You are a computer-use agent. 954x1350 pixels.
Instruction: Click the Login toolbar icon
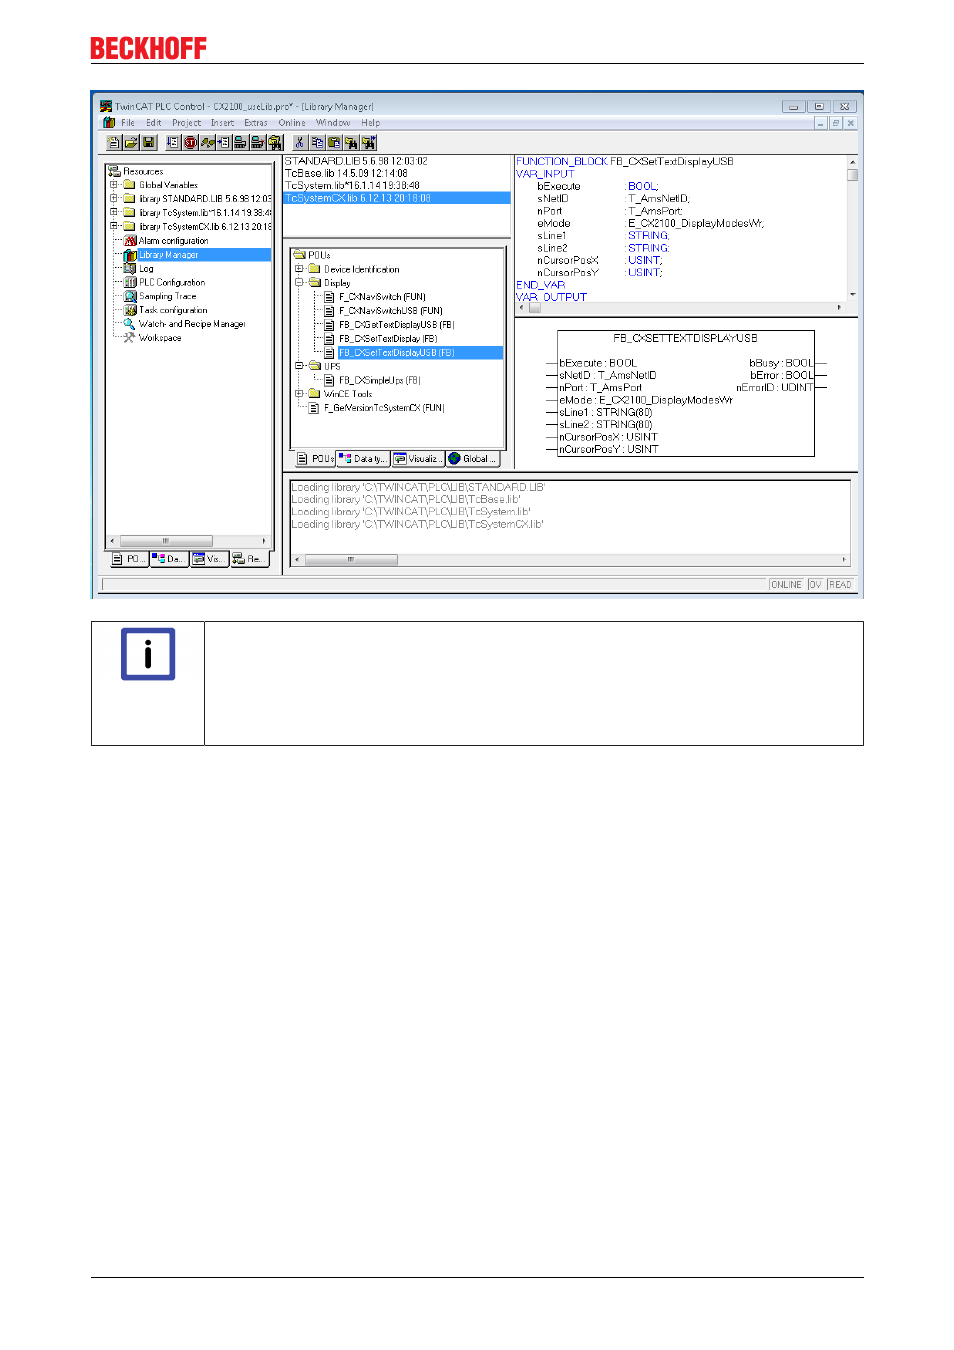(x=240, y=142)
